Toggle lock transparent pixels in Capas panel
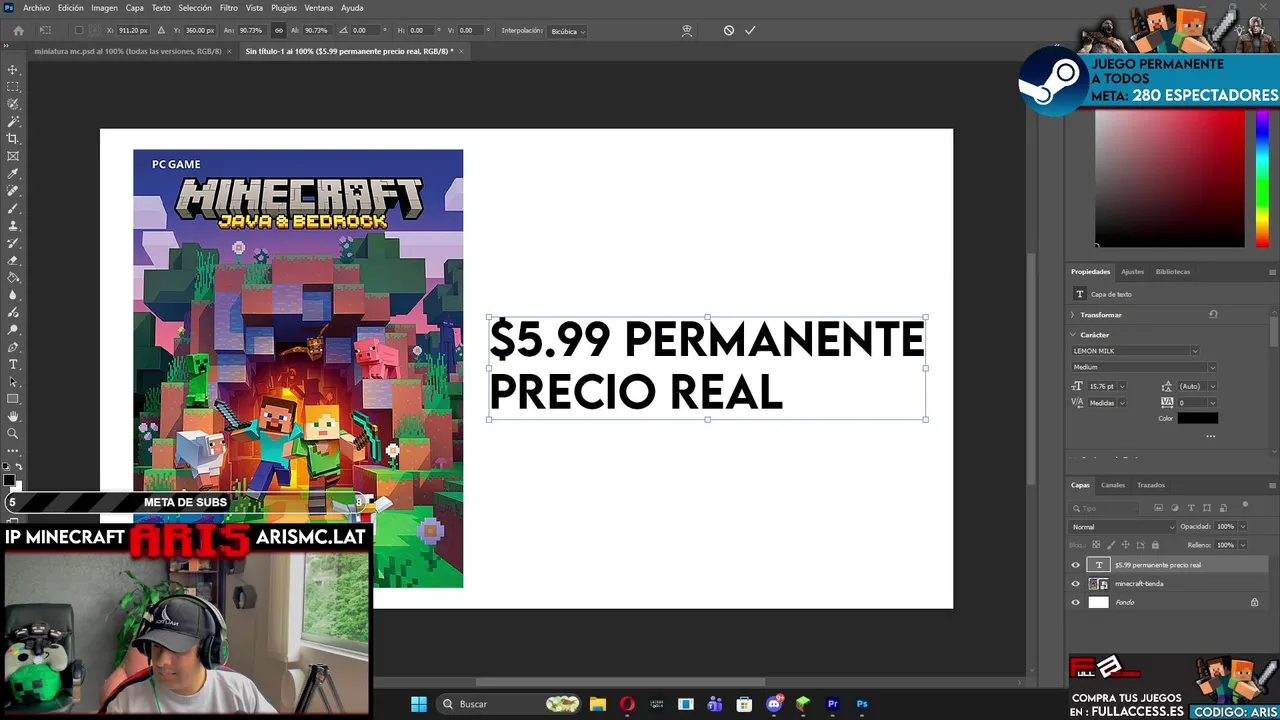This screenshot has width=1280, height=720. pyautogui.click(x=1095, y=545)
